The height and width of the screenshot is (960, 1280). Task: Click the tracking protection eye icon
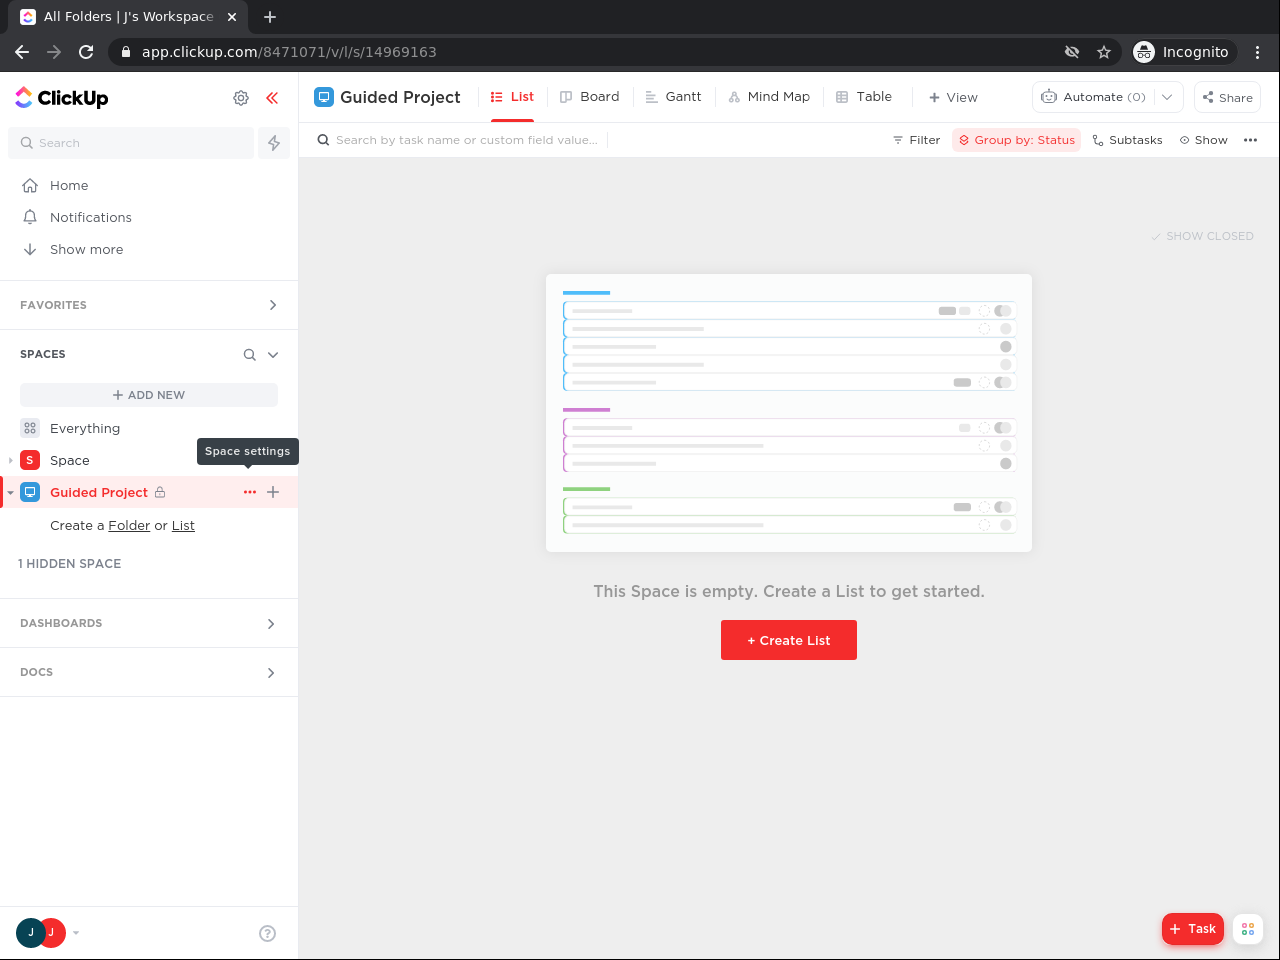[1072, 52]
